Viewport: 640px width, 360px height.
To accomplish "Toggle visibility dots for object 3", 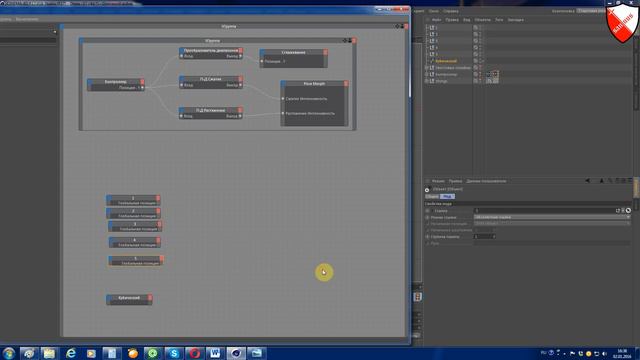I will (x=480, y=41).
